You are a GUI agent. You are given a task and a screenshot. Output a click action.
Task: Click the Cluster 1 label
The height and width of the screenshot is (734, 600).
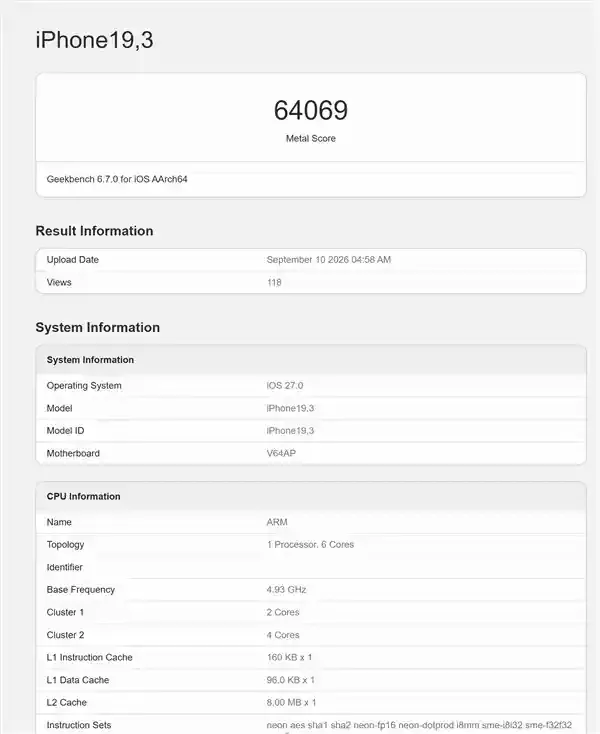65,612
